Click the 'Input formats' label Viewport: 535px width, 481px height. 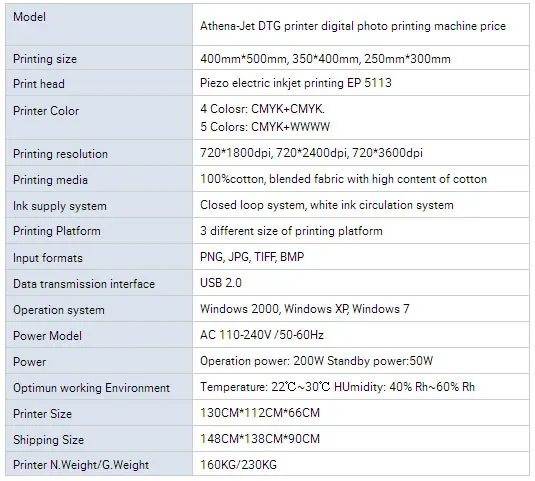(x=48, y=258)
